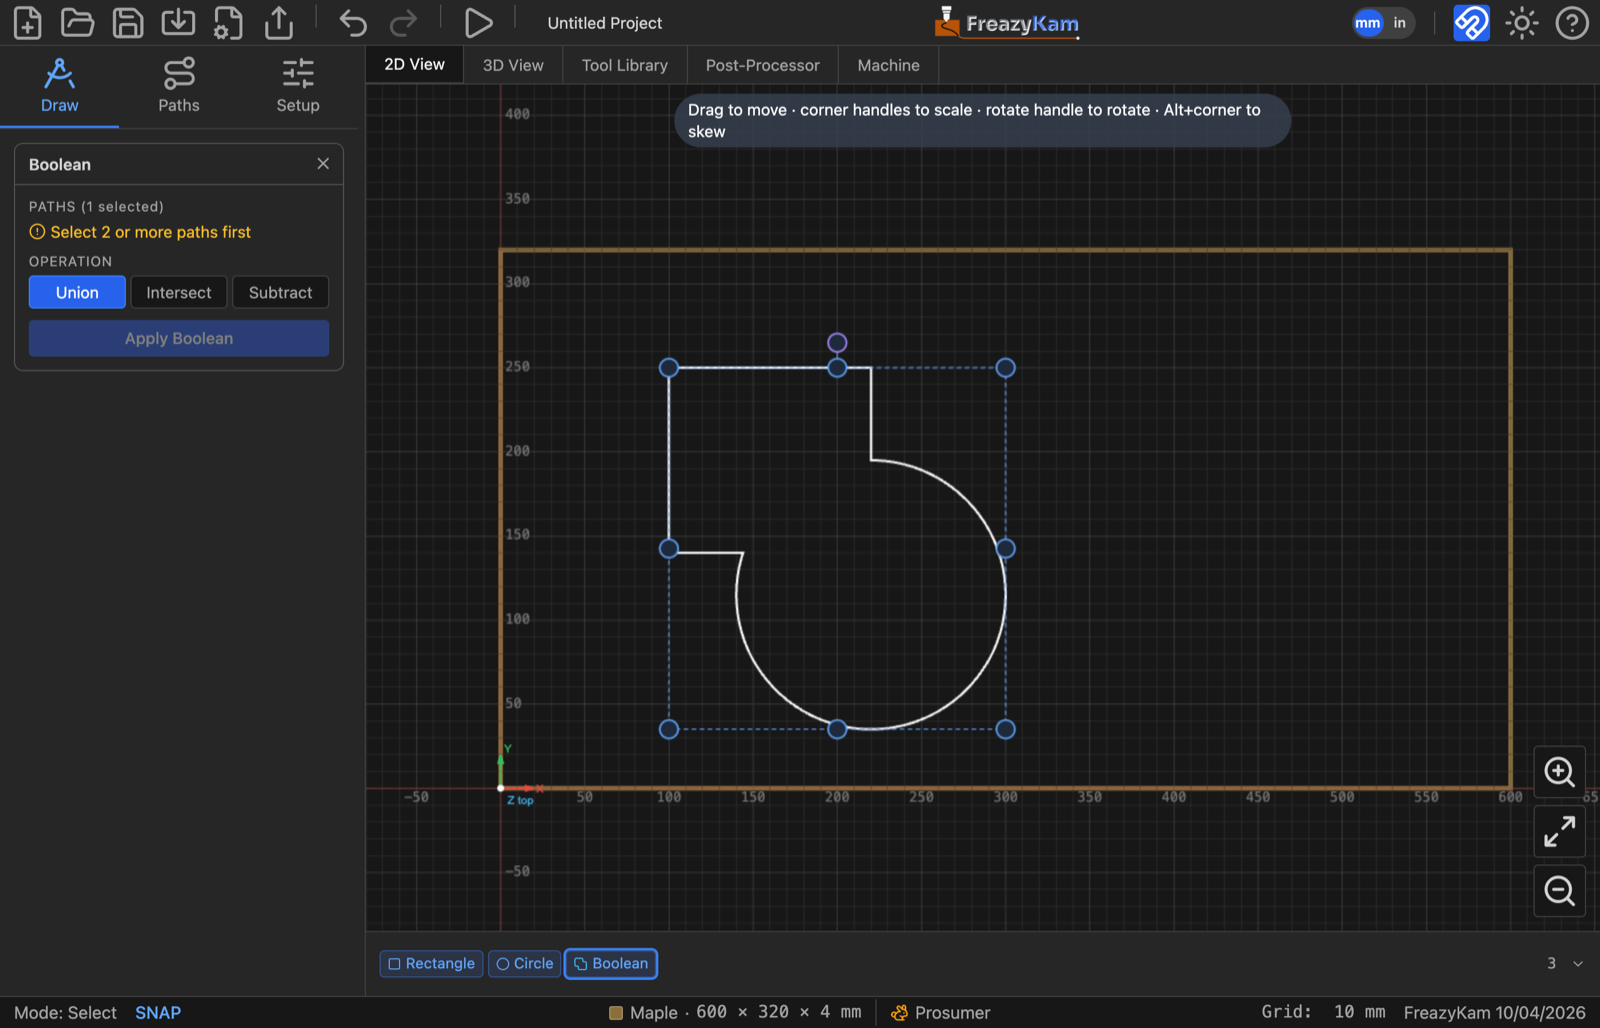The height and width of the screenshot is (1028, 1600).
Task: Open the Draw sidebar tab
Action: pos(59,86)
